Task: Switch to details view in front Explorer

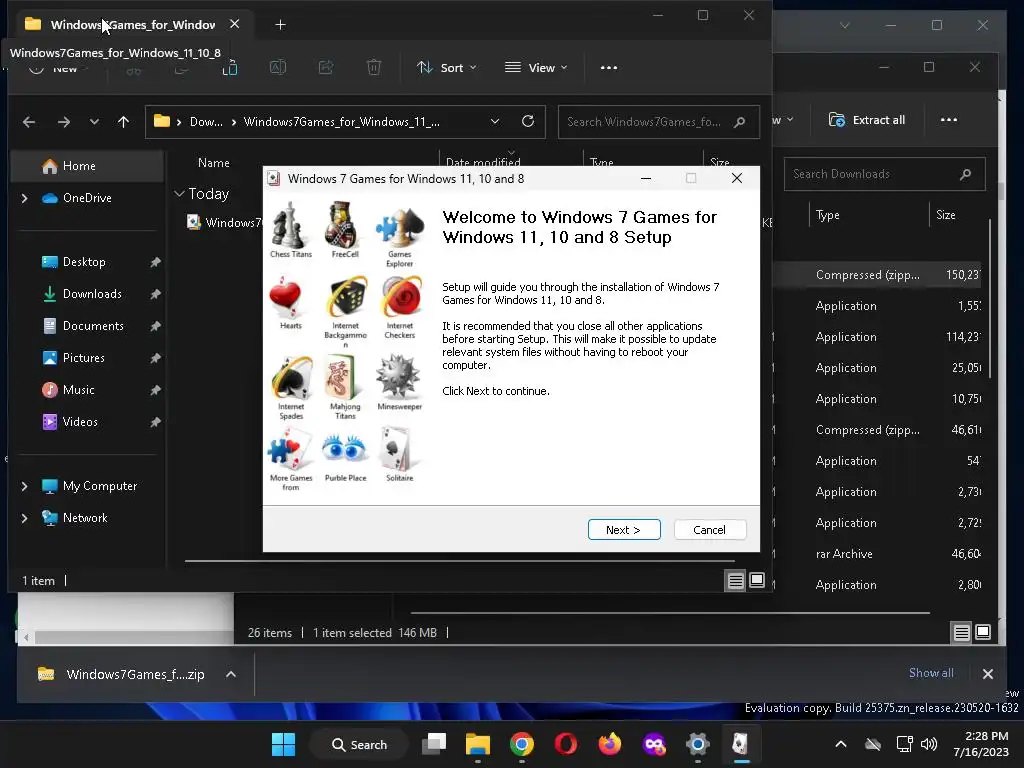Action: (x=735, y=581)
